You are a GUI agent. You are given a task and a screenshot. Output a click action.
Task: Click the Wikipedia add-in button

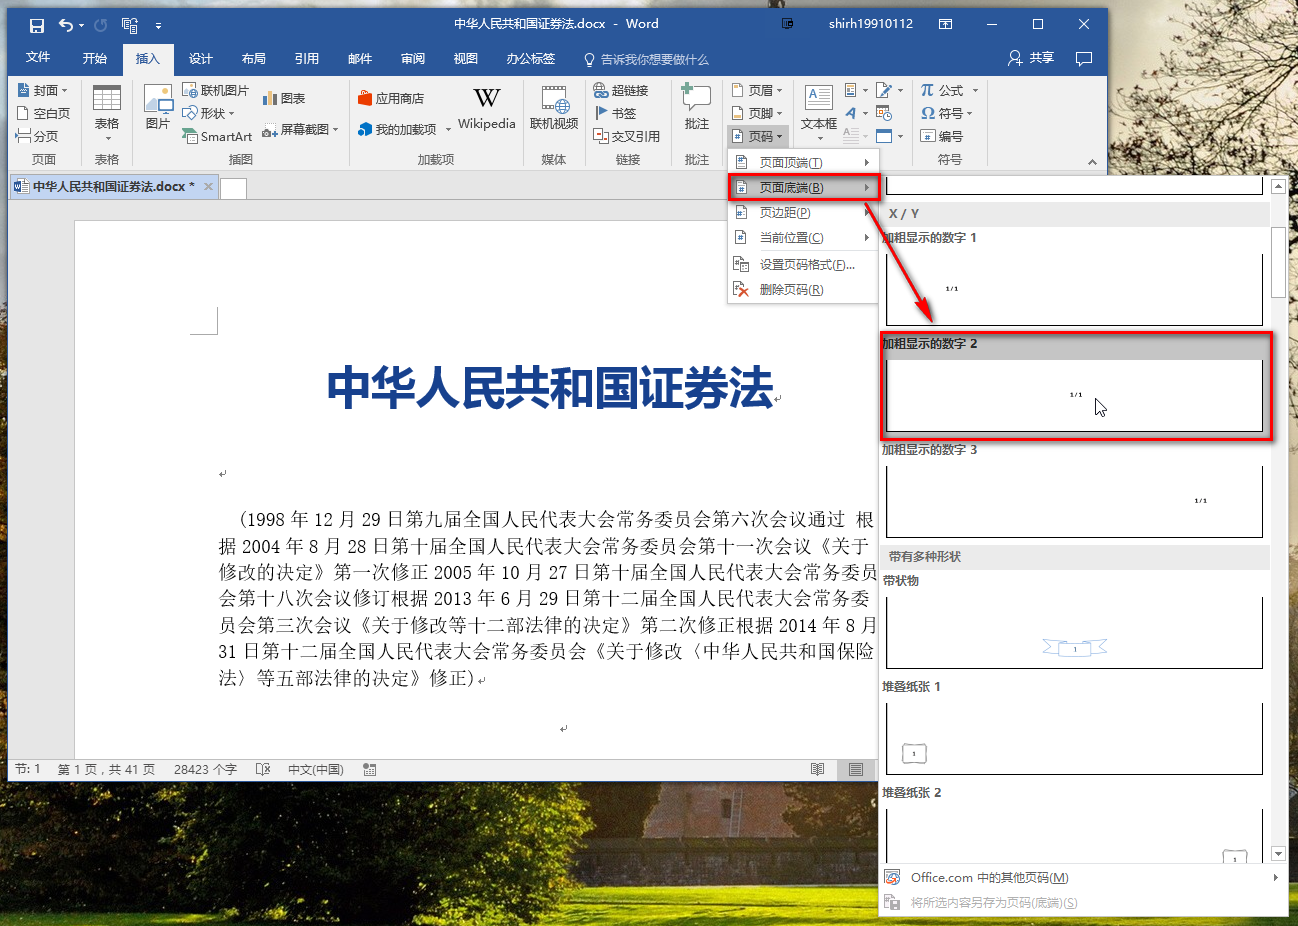(487, 108)
